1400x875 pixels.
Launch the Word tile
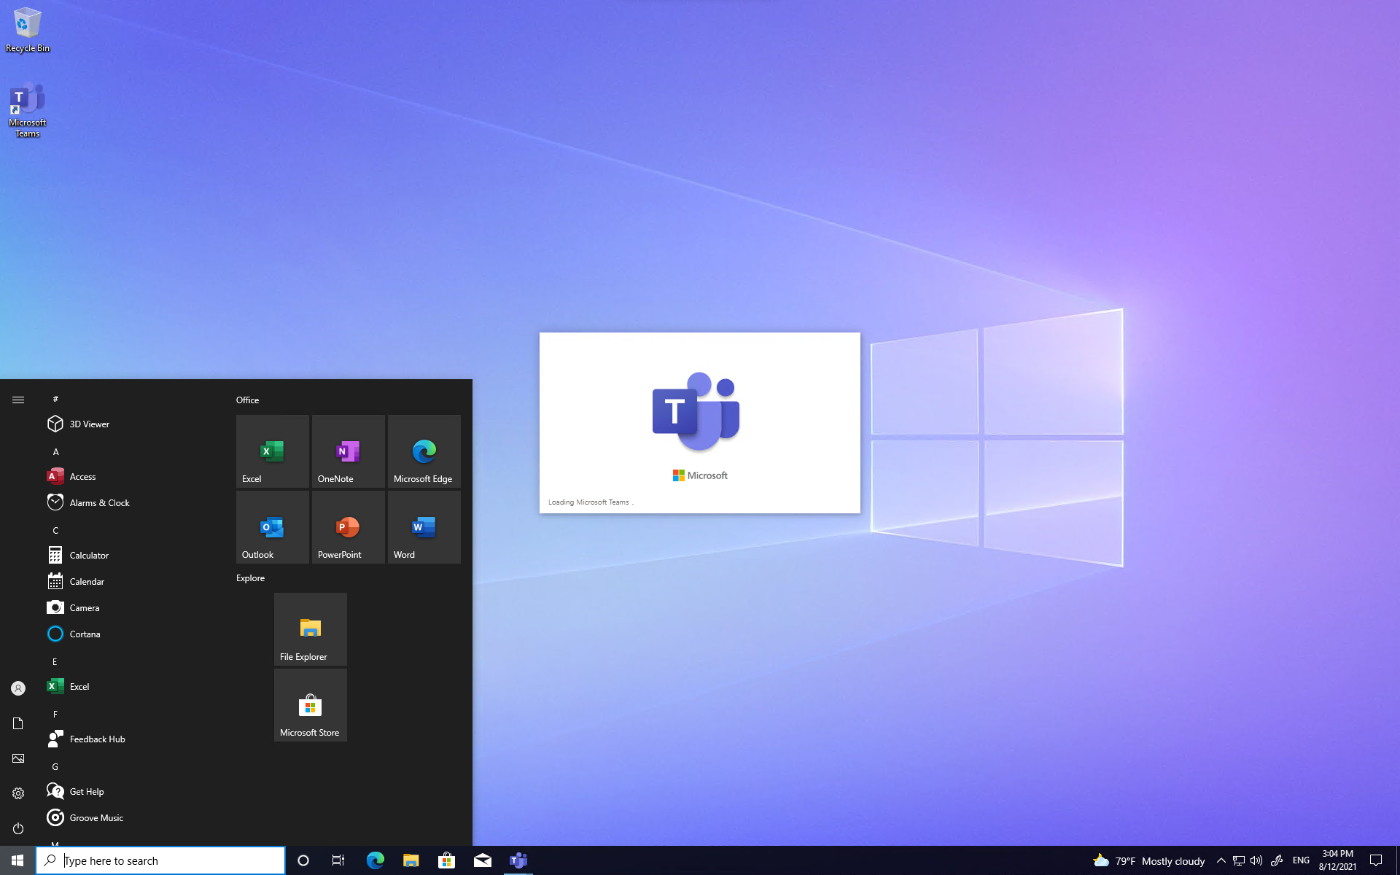[x=424, y=527]
